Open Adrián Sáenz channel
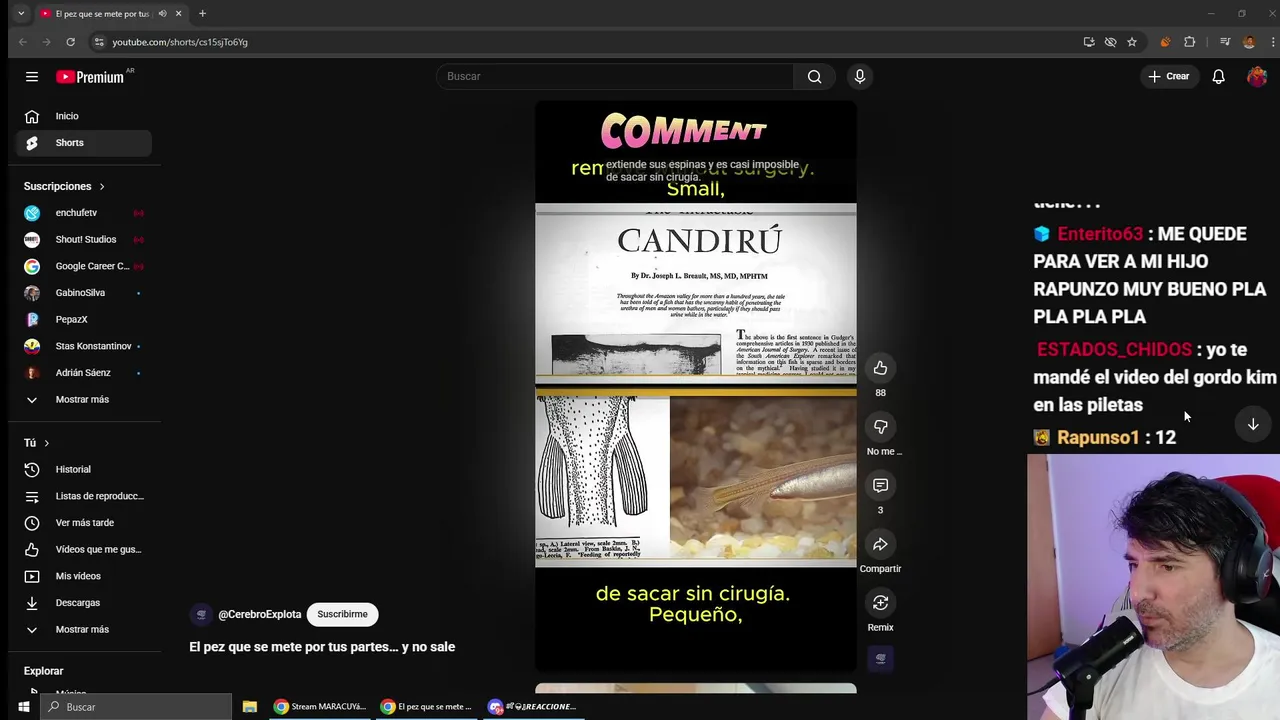1280x720 pixels. click(x=84, y=373)
